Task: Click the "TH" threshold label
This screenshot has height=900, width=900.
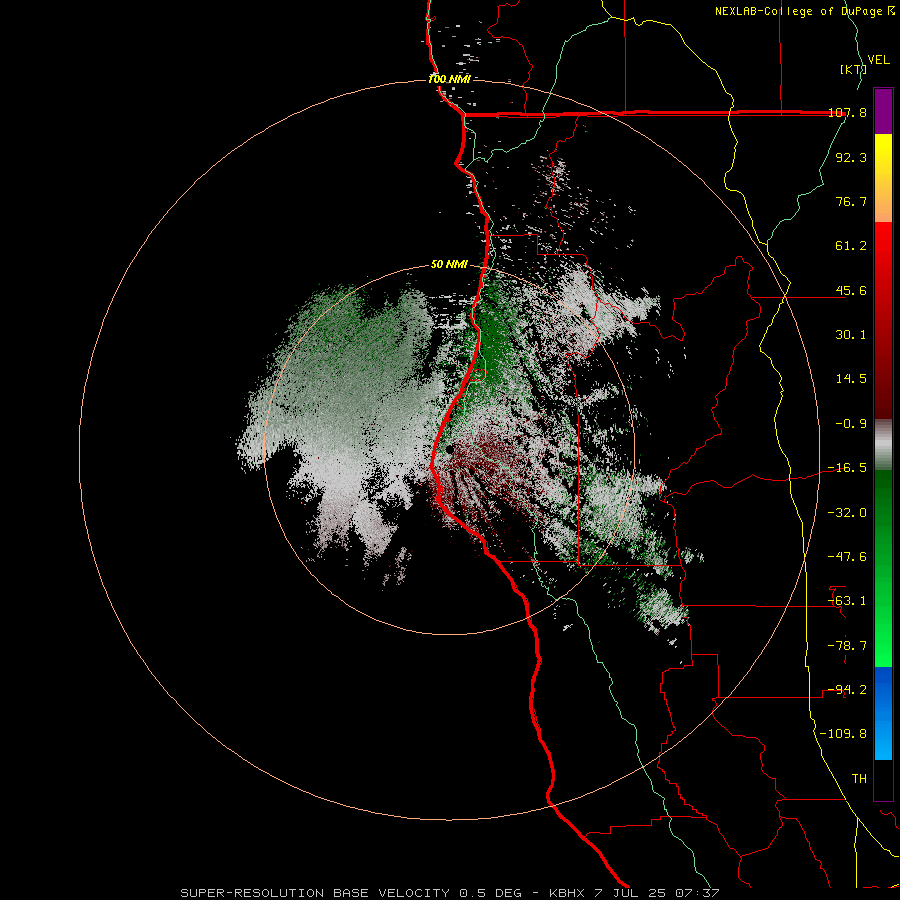Action: click(x=859, y=778)
